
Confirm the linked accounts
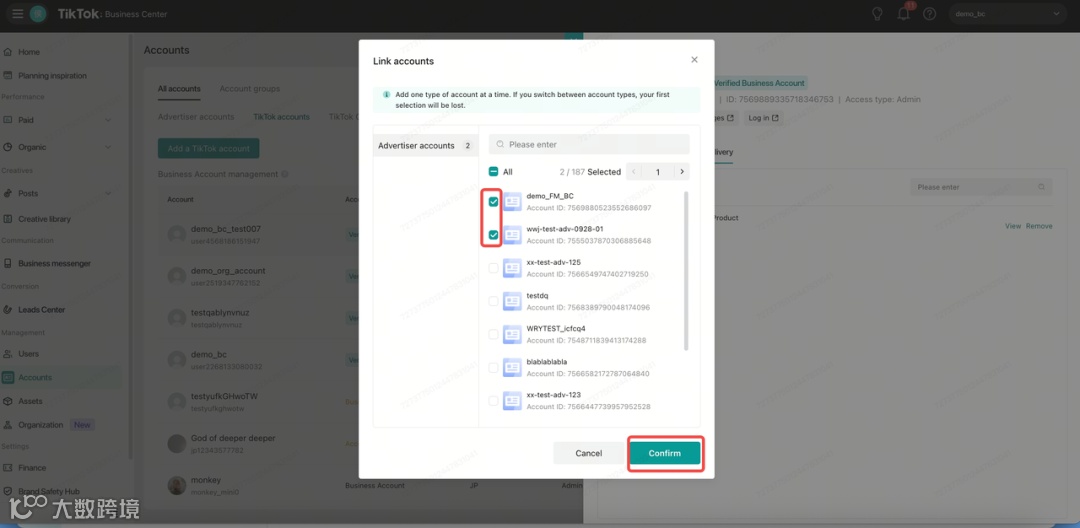(665, 453)
